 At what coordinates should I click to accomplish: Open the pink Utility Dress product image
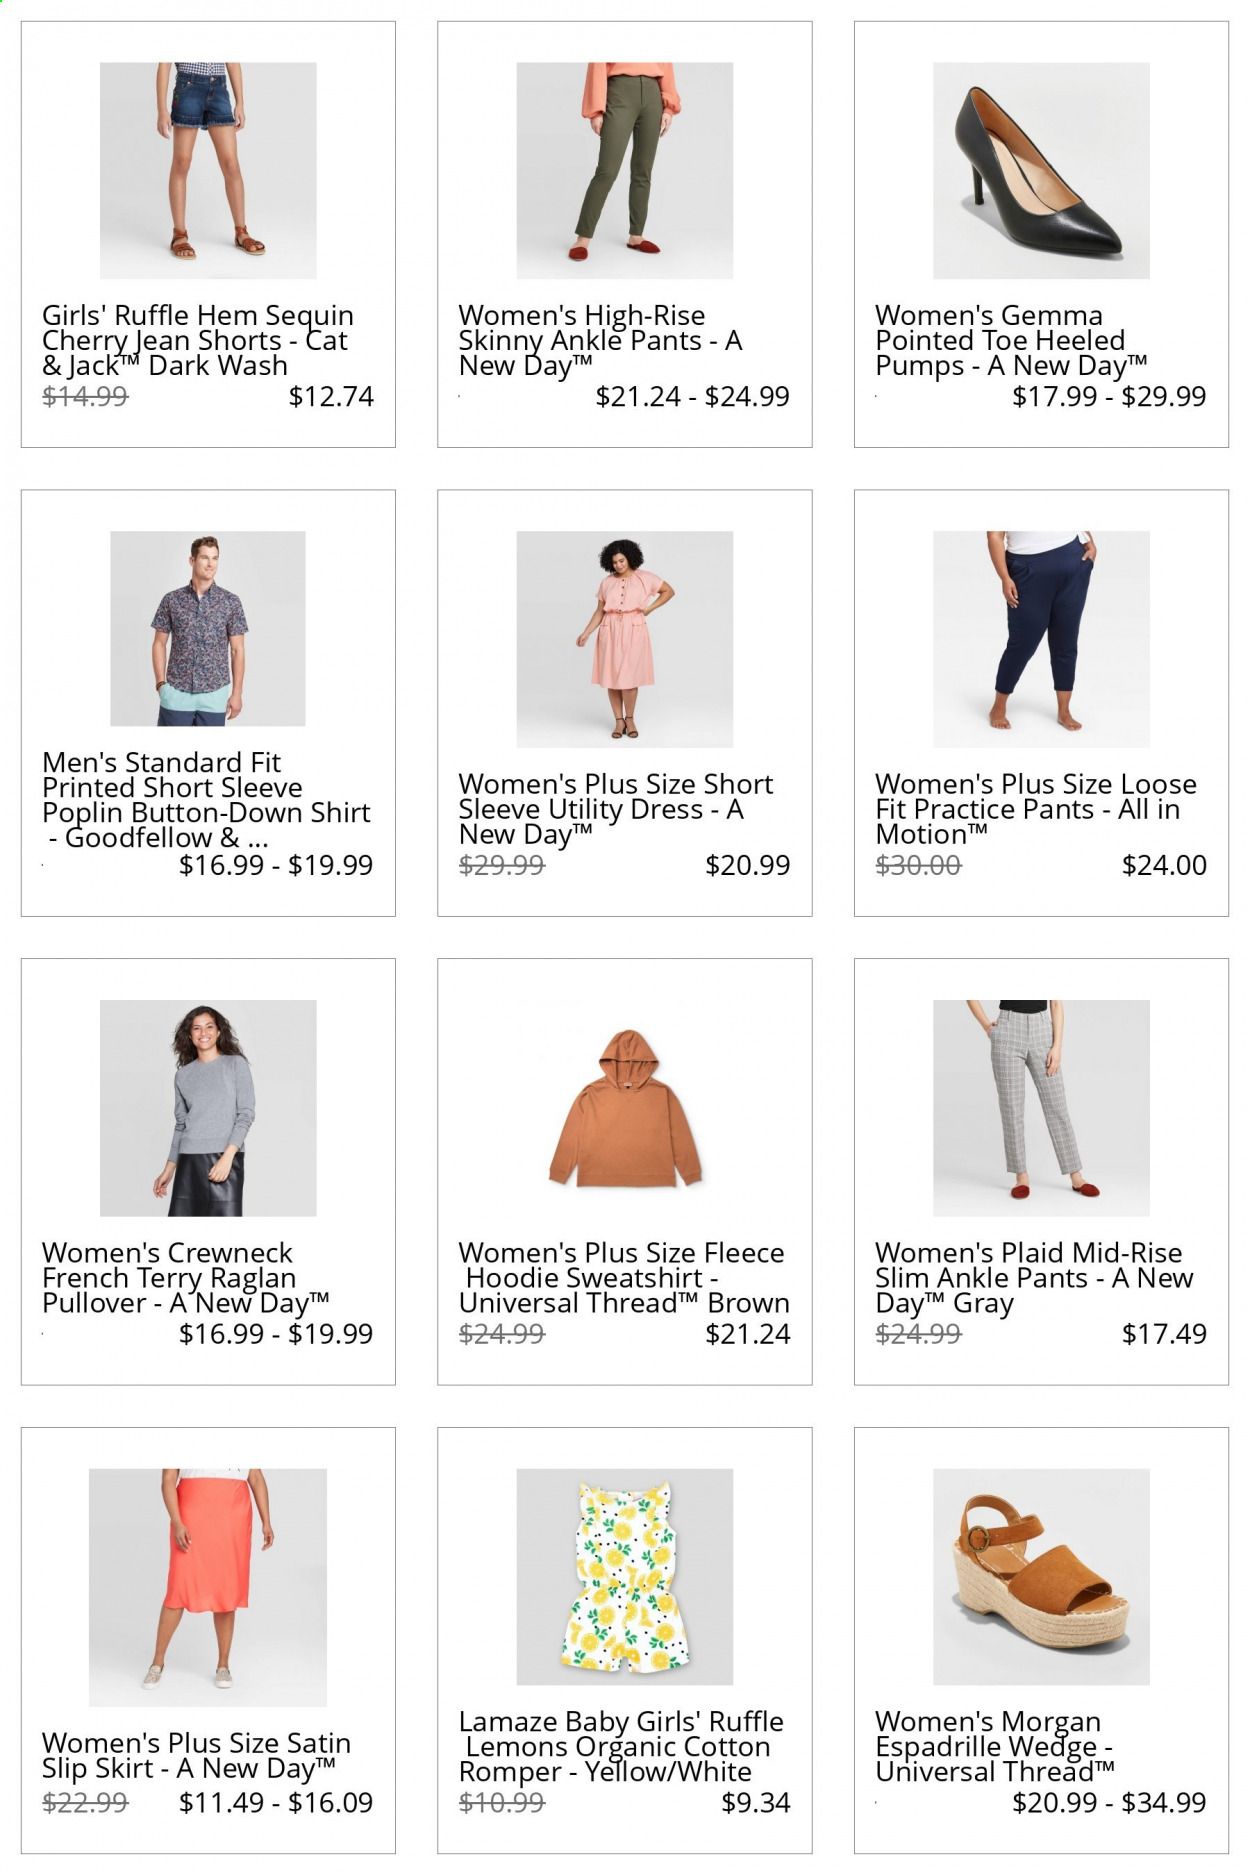(x=624, y=639)
